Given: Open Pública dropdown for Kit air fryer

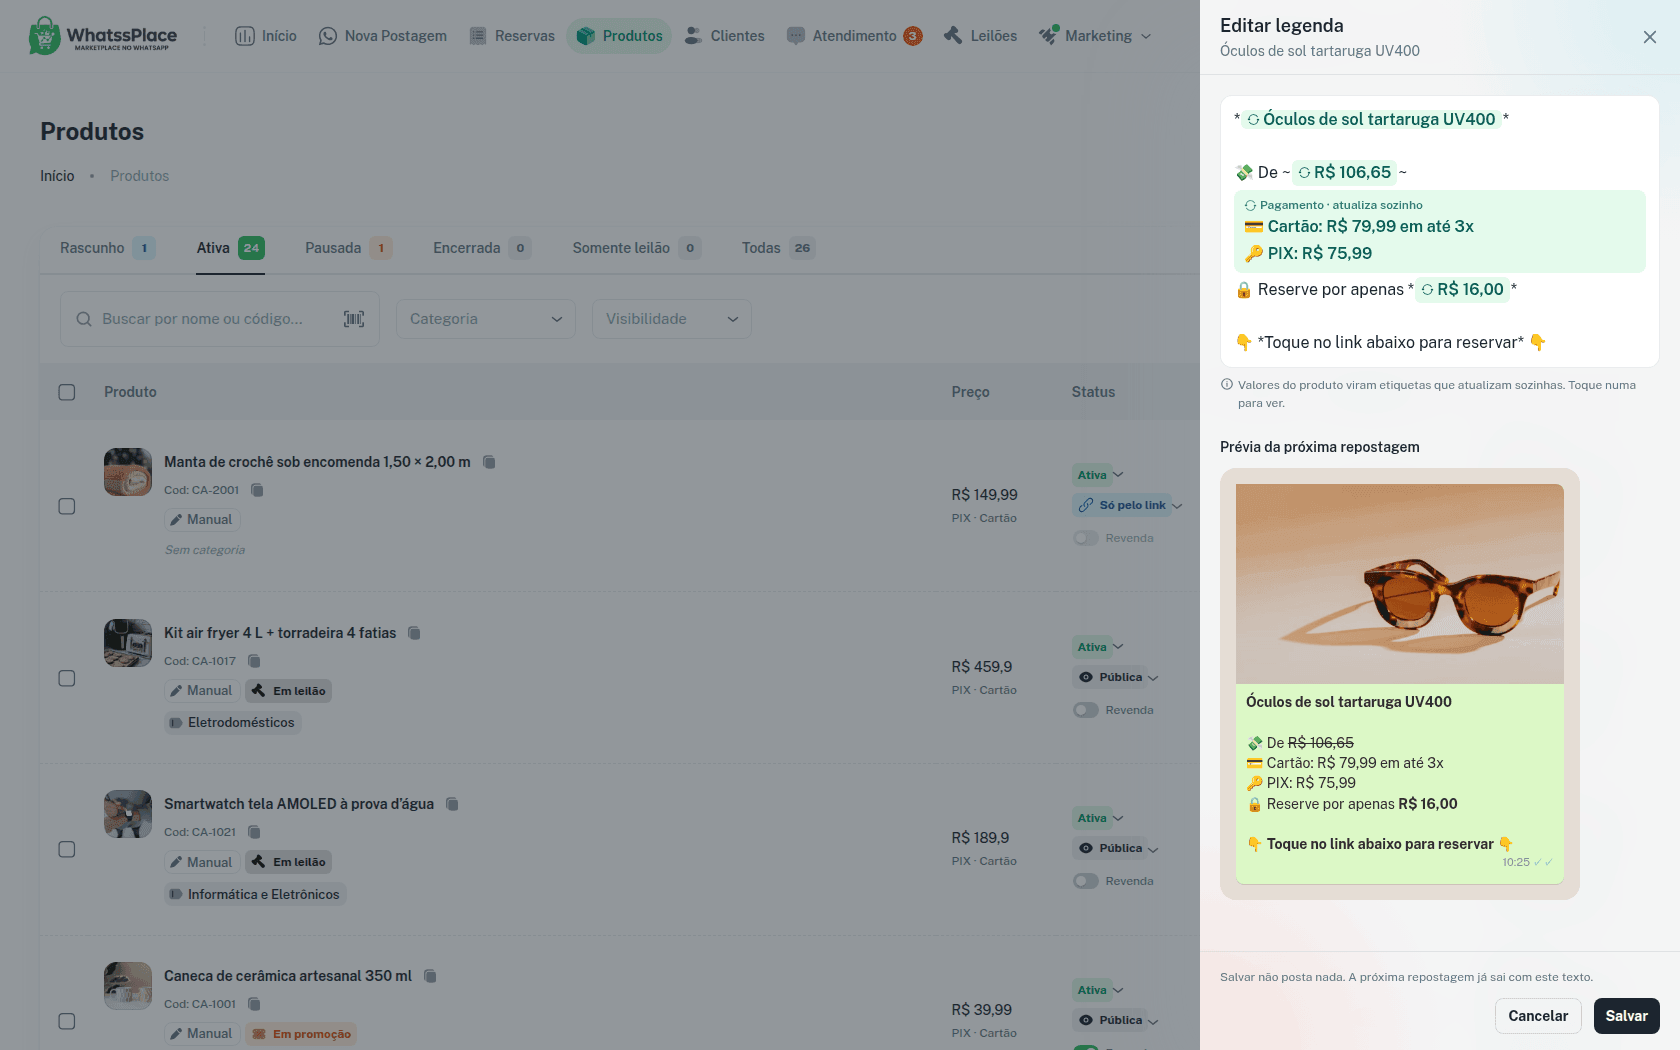Looking at the screenshot, I should tap(1118, 677).
